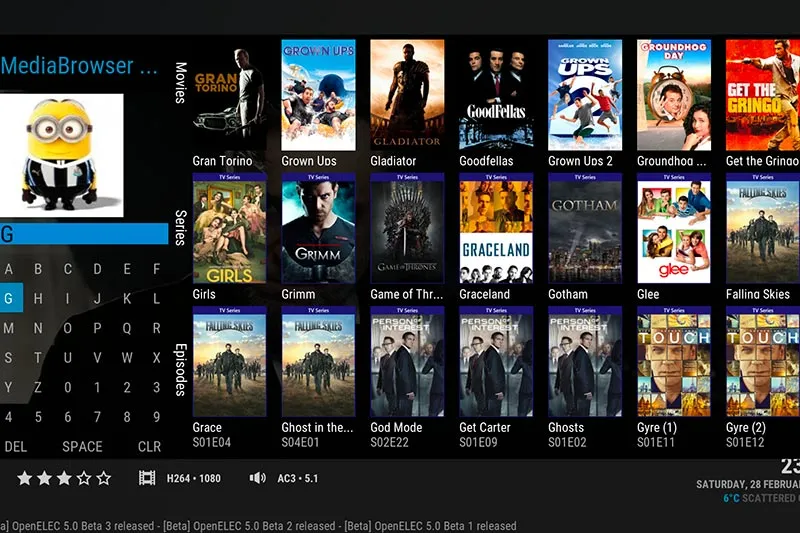Click the star rating display

pyautogui.click(x=64, y=478)
